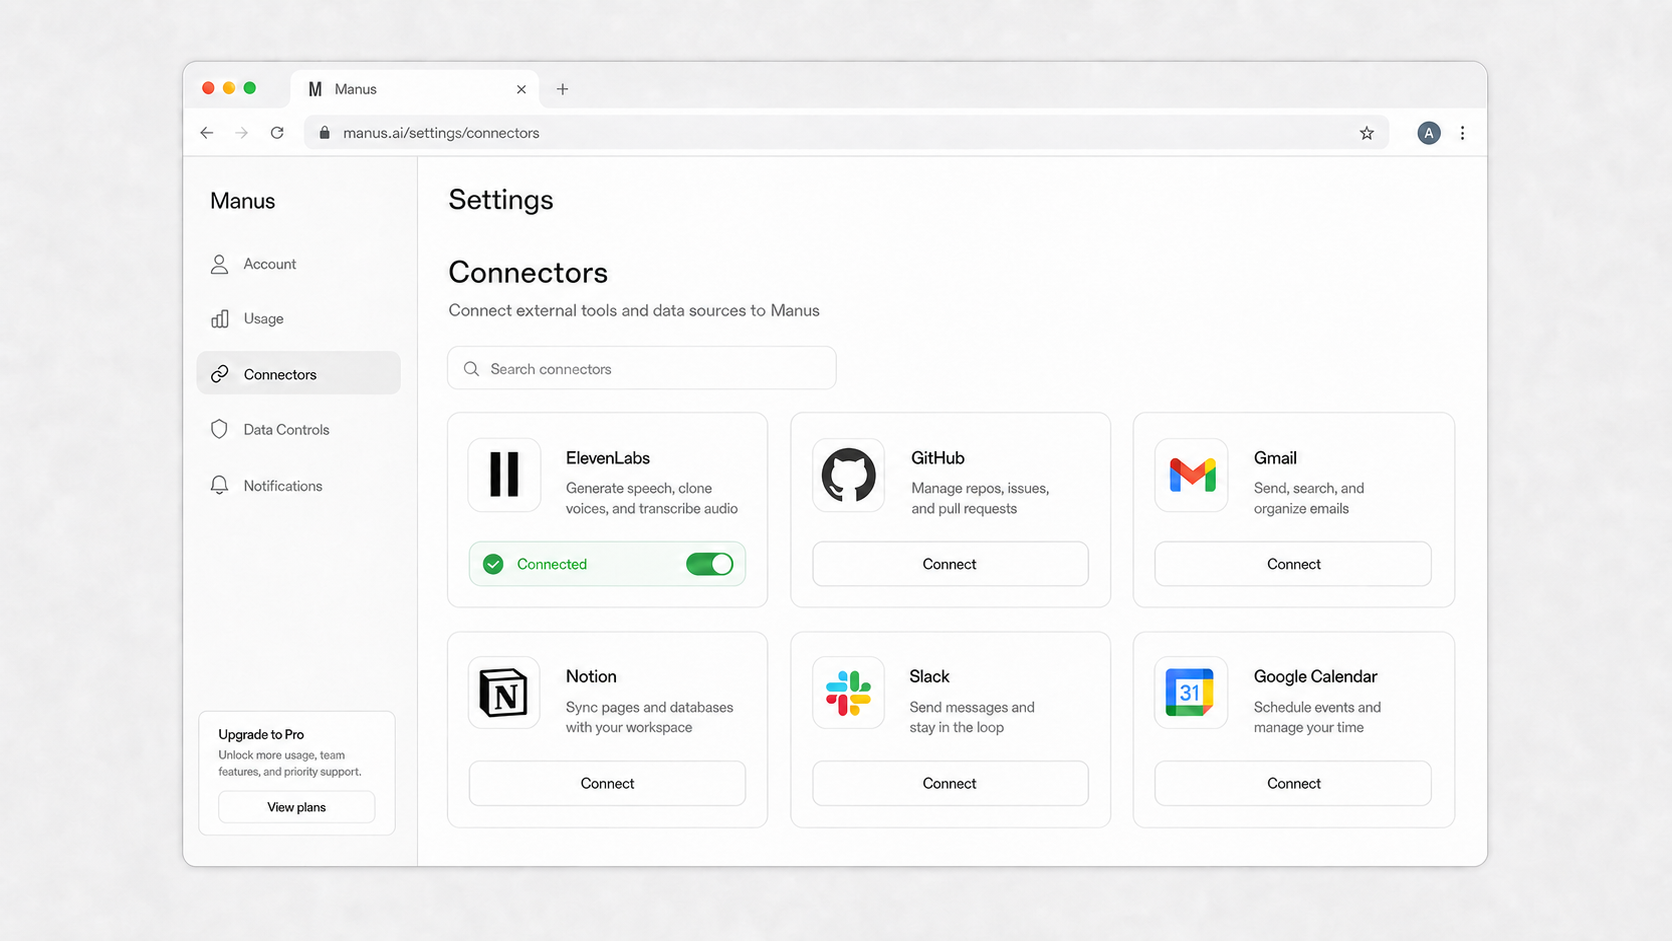This screenshot has width=1672, height=941.
Task: Click 'Send, search, and organize emails' text
Action: click(1309, 498)
